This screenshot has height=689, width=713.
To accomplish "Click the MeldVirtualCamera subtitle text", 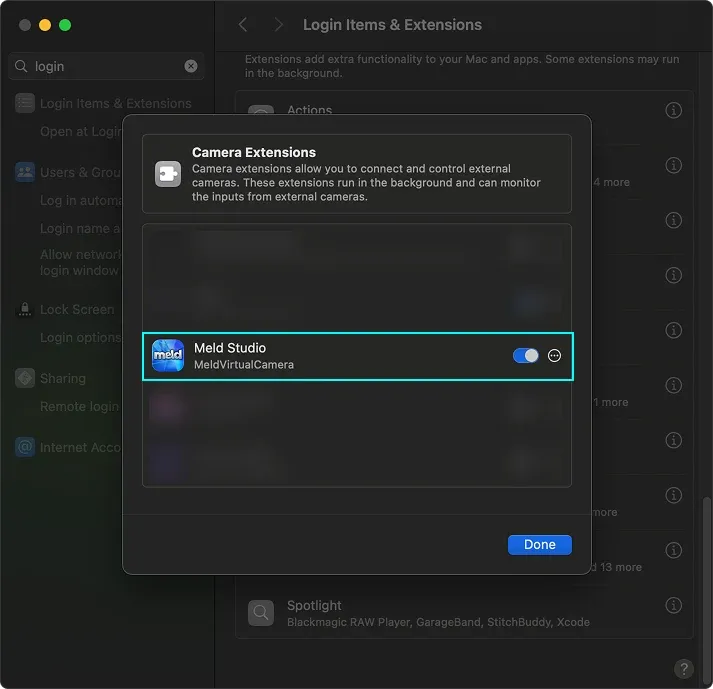I will [x=244, y=365].
